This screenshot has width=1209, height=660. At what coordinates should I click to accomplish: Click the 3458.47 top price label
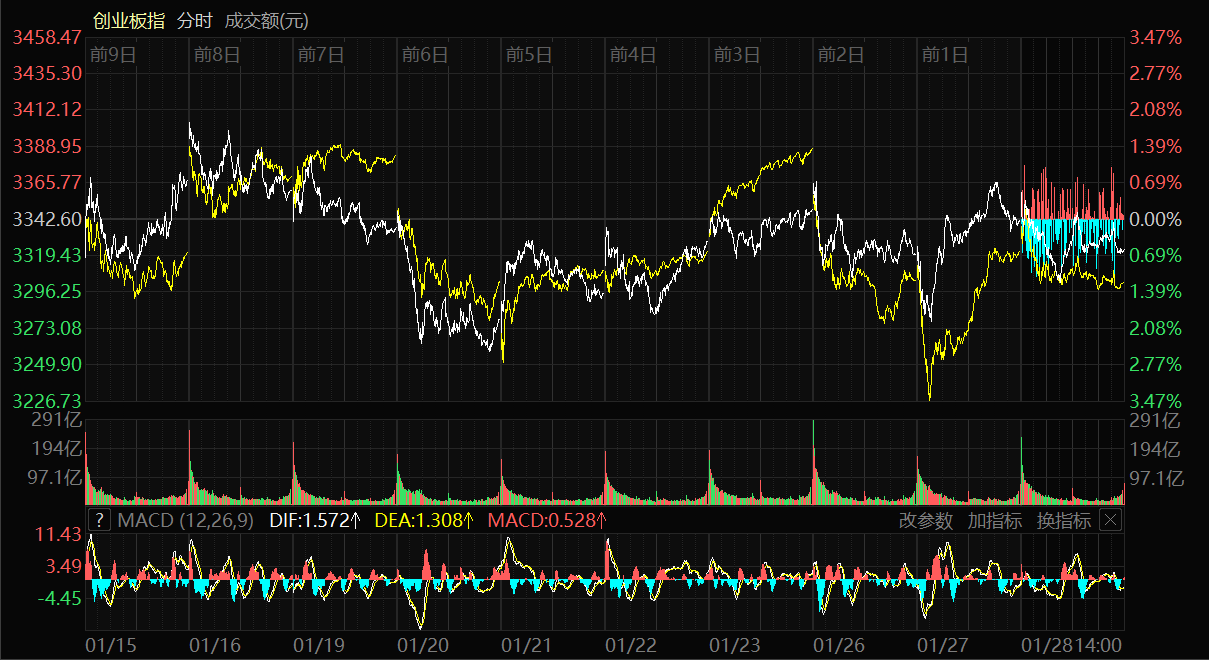click(47, 37)
